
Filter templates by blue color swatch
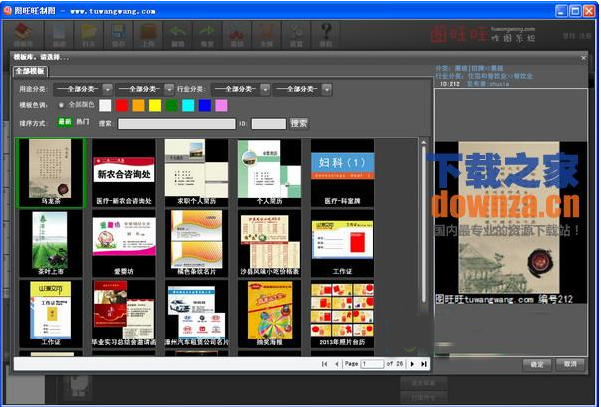205,105
